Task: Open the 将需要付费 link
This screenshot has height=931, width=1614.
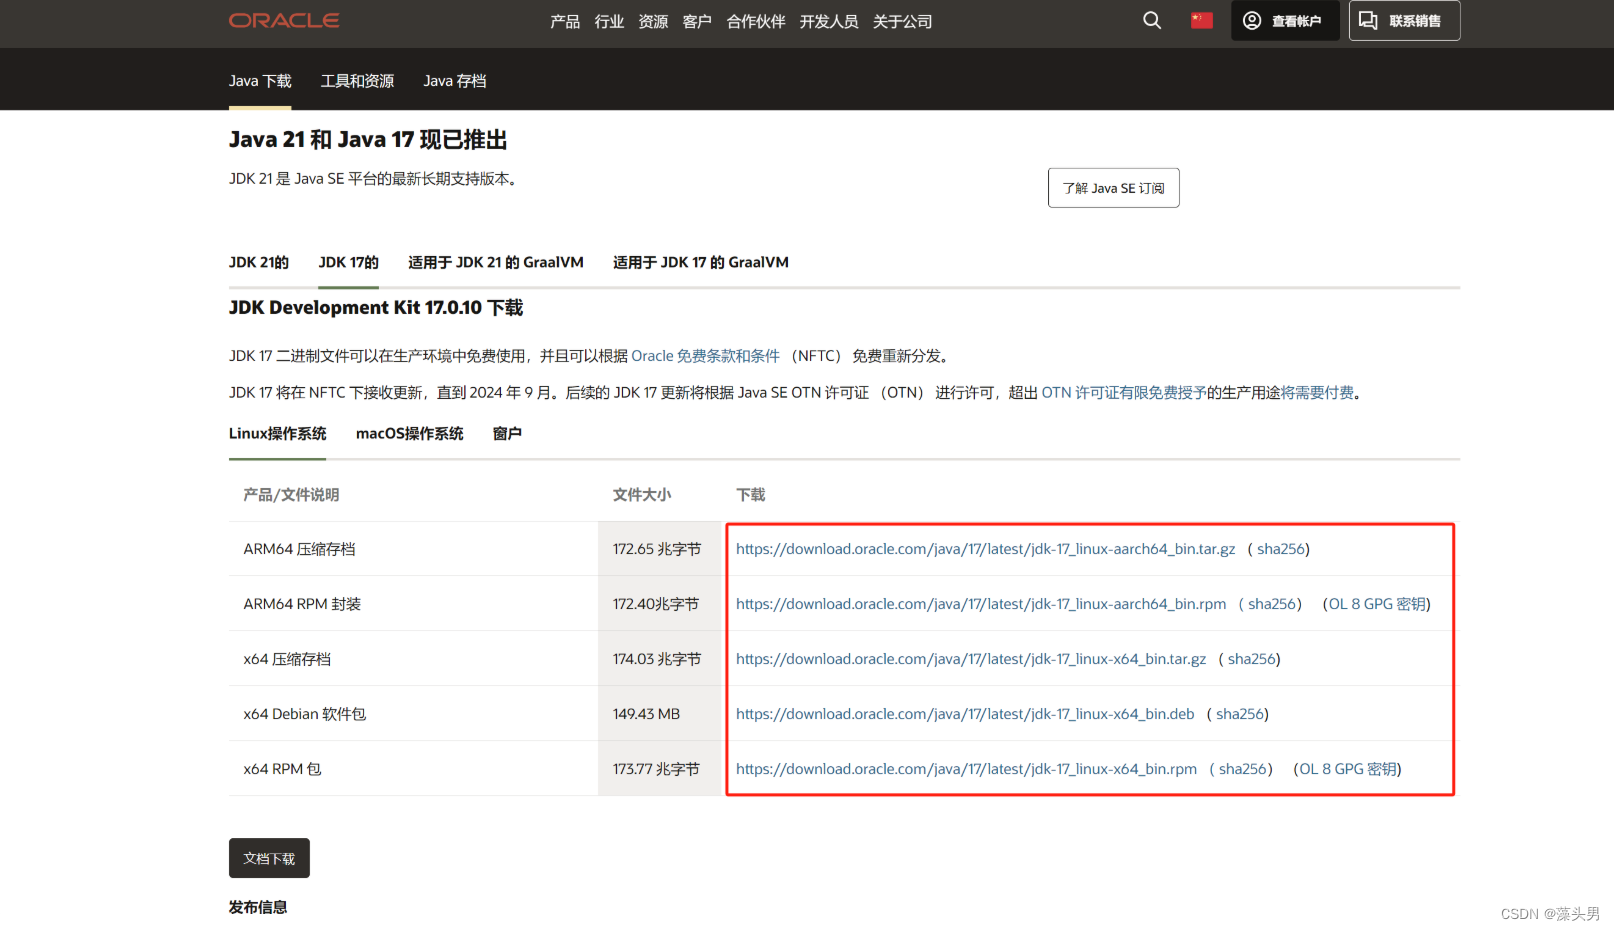Action: (1317, 393)
